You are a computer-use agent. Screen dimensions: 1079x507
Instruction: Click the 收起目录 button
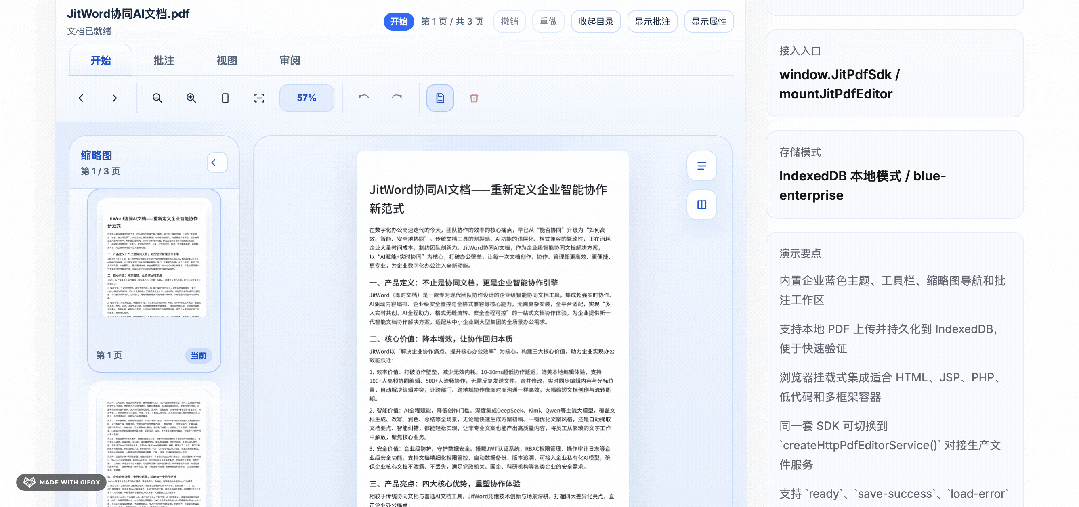coord(596,21)
